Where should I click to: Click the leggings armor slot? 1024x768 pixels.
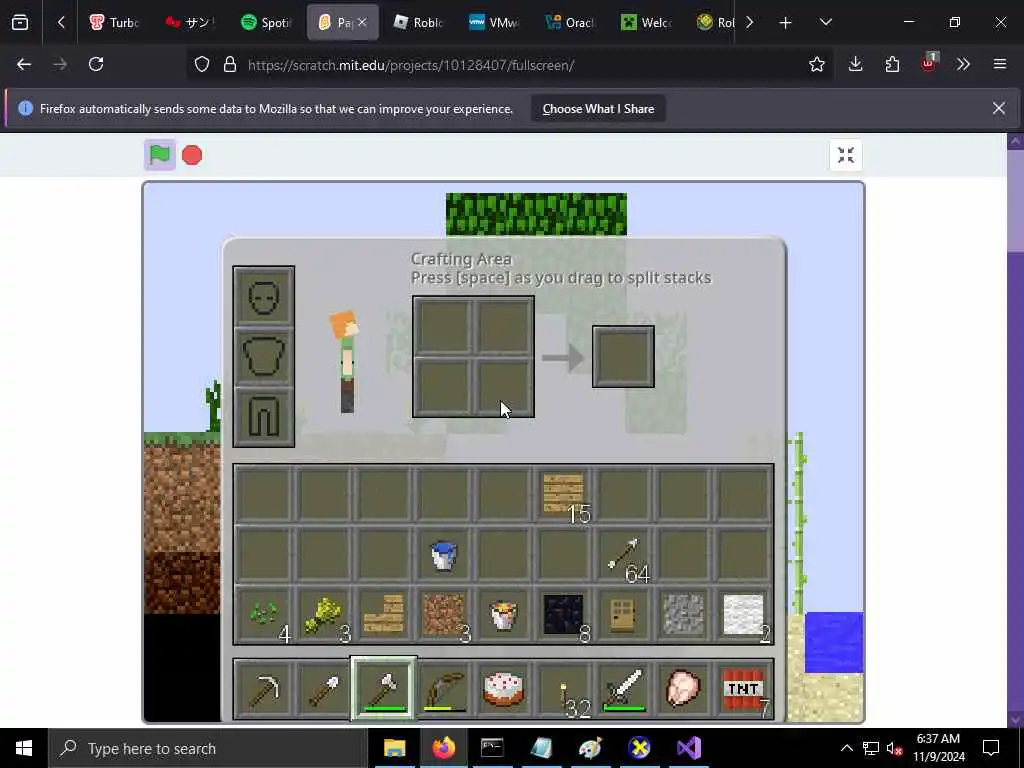click(264, 416)
